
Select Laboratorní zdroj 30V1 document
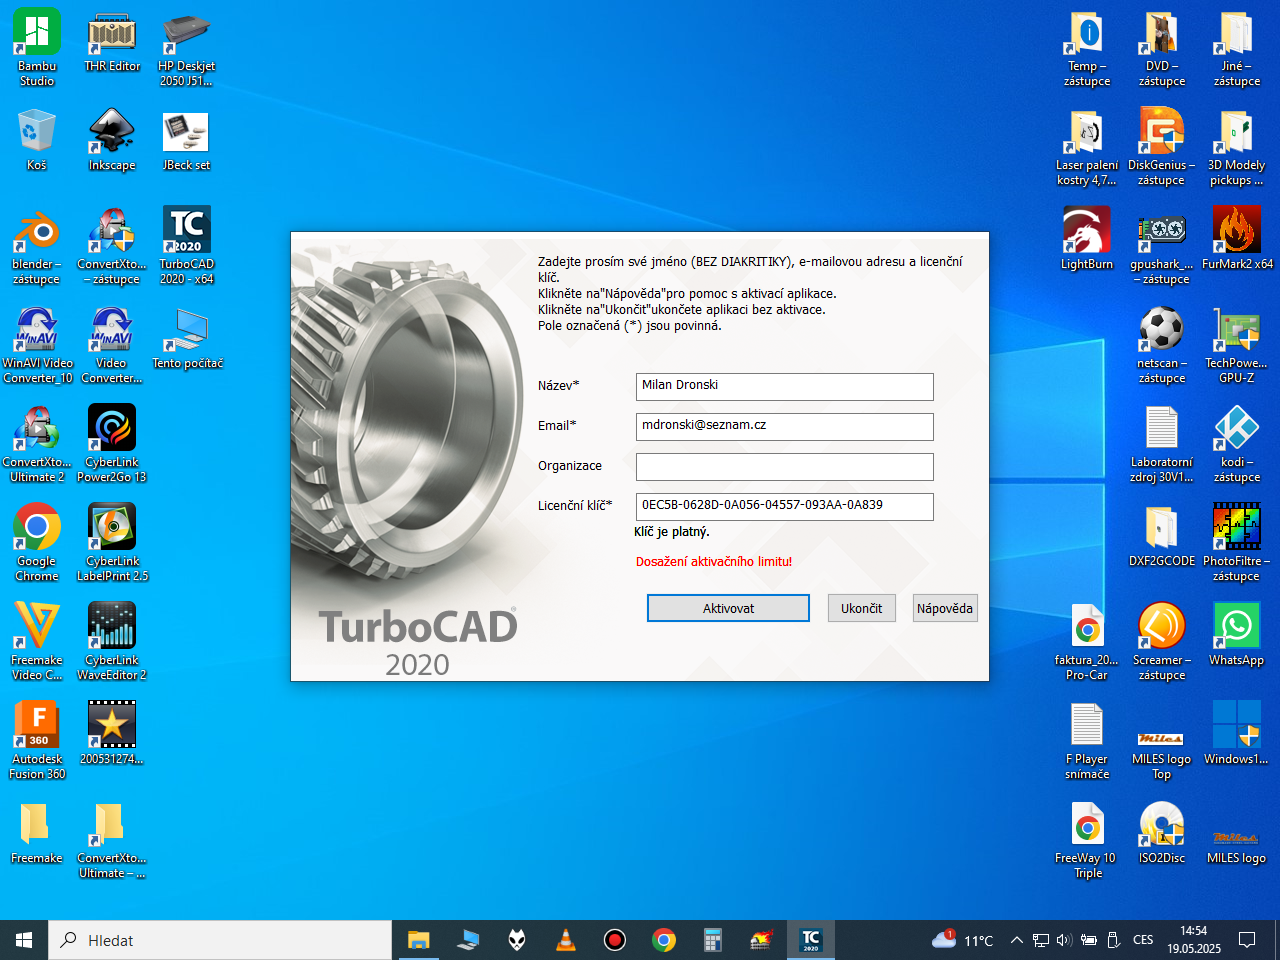[1162, 444]
